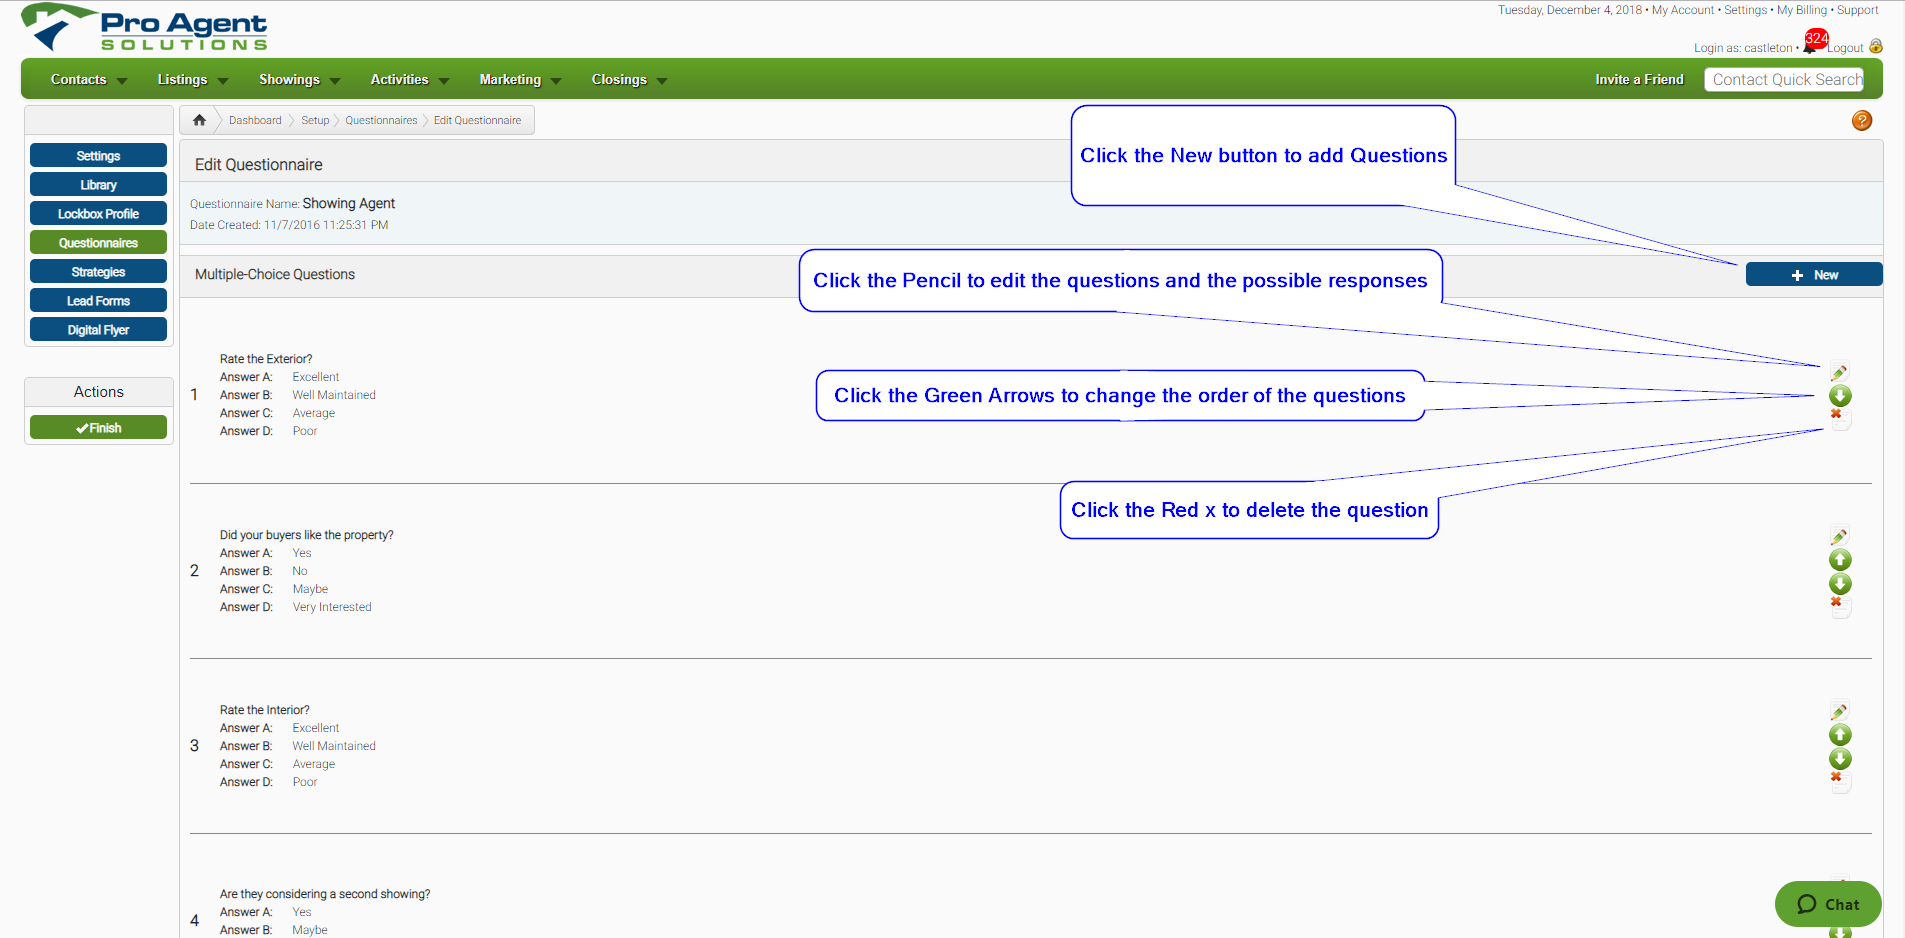Open the Showings menu
Image resolution: width=1905 pixels, height=938 pixels.
[x=289, y=80]
